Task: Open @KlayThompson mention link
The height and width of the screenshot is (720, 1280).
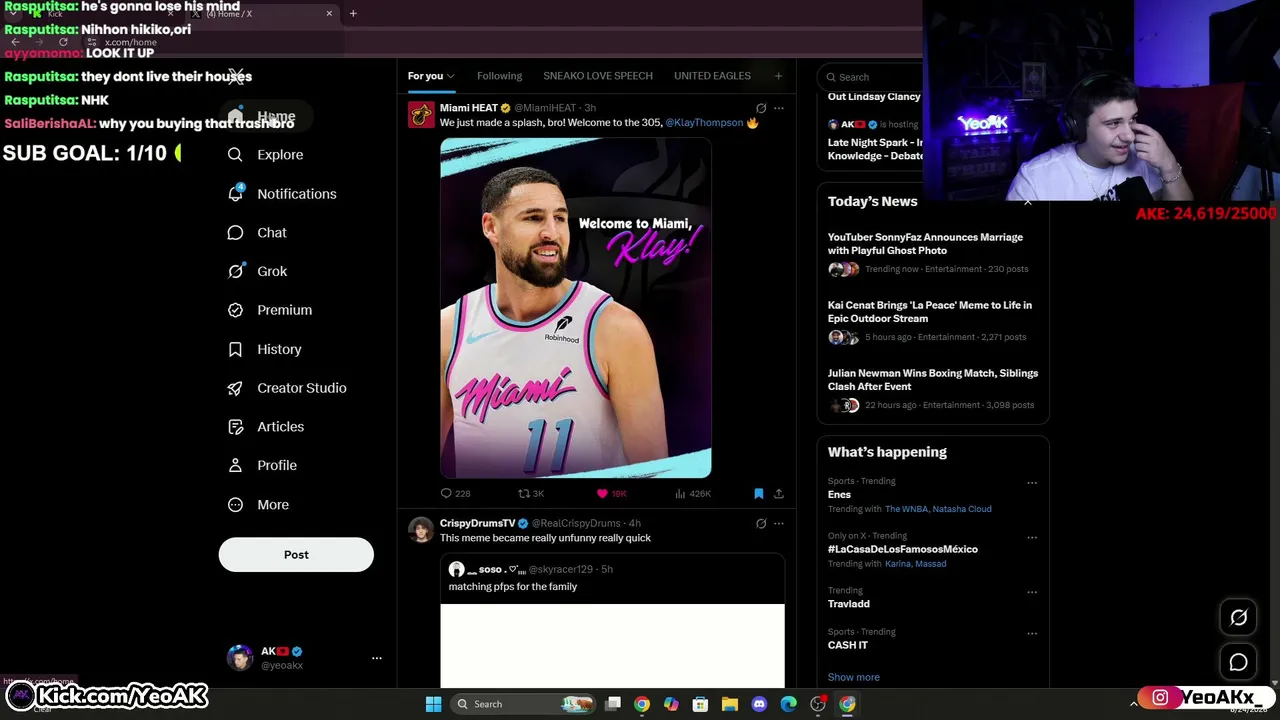Action: pos(704,123)
